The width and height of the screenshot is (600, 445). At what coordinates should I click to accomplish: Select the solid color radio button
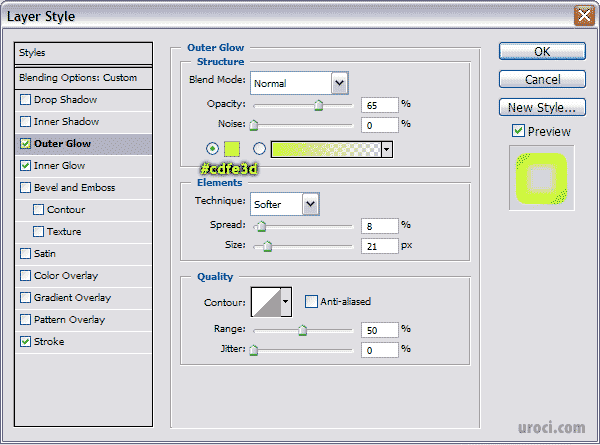tap(212, 148)
